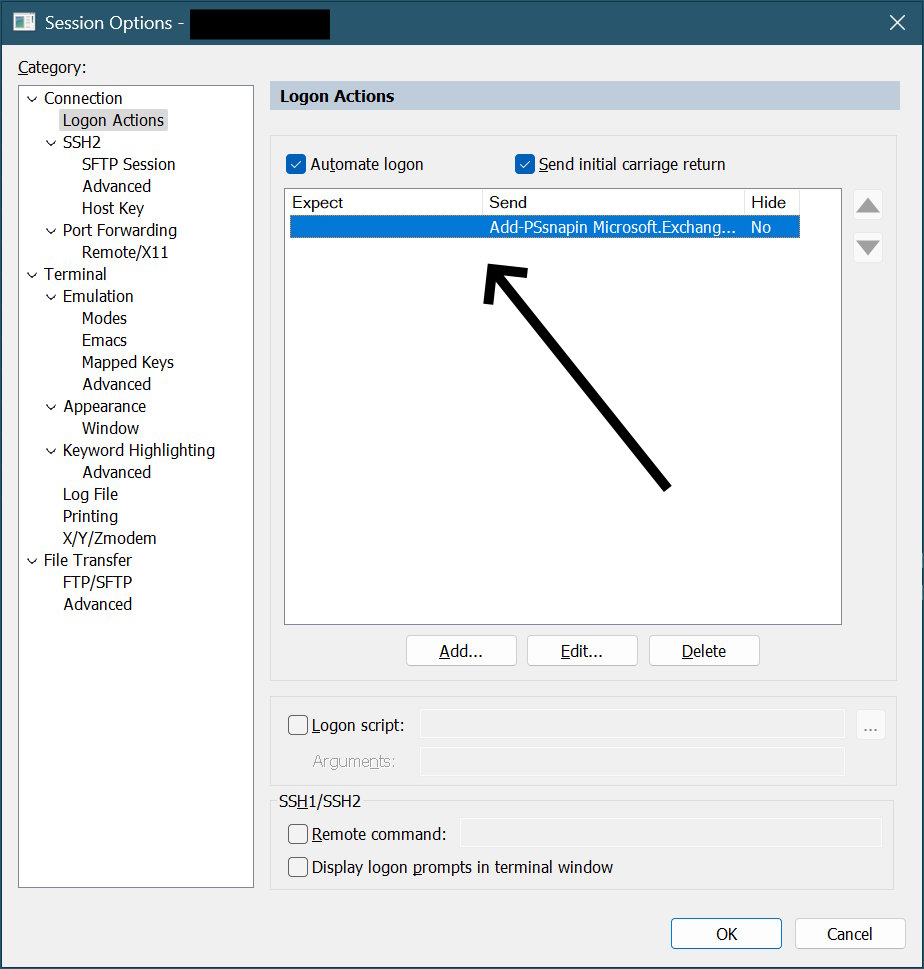Enable the Logon script checkbox

coord(298,726)
